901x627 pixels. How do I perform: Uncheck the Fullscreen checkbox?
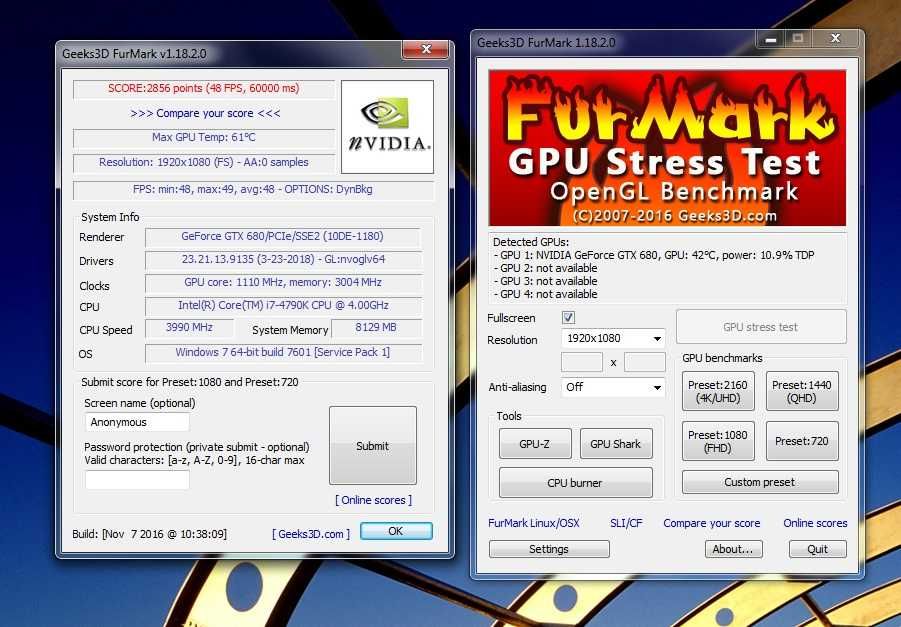click(568, 318)
